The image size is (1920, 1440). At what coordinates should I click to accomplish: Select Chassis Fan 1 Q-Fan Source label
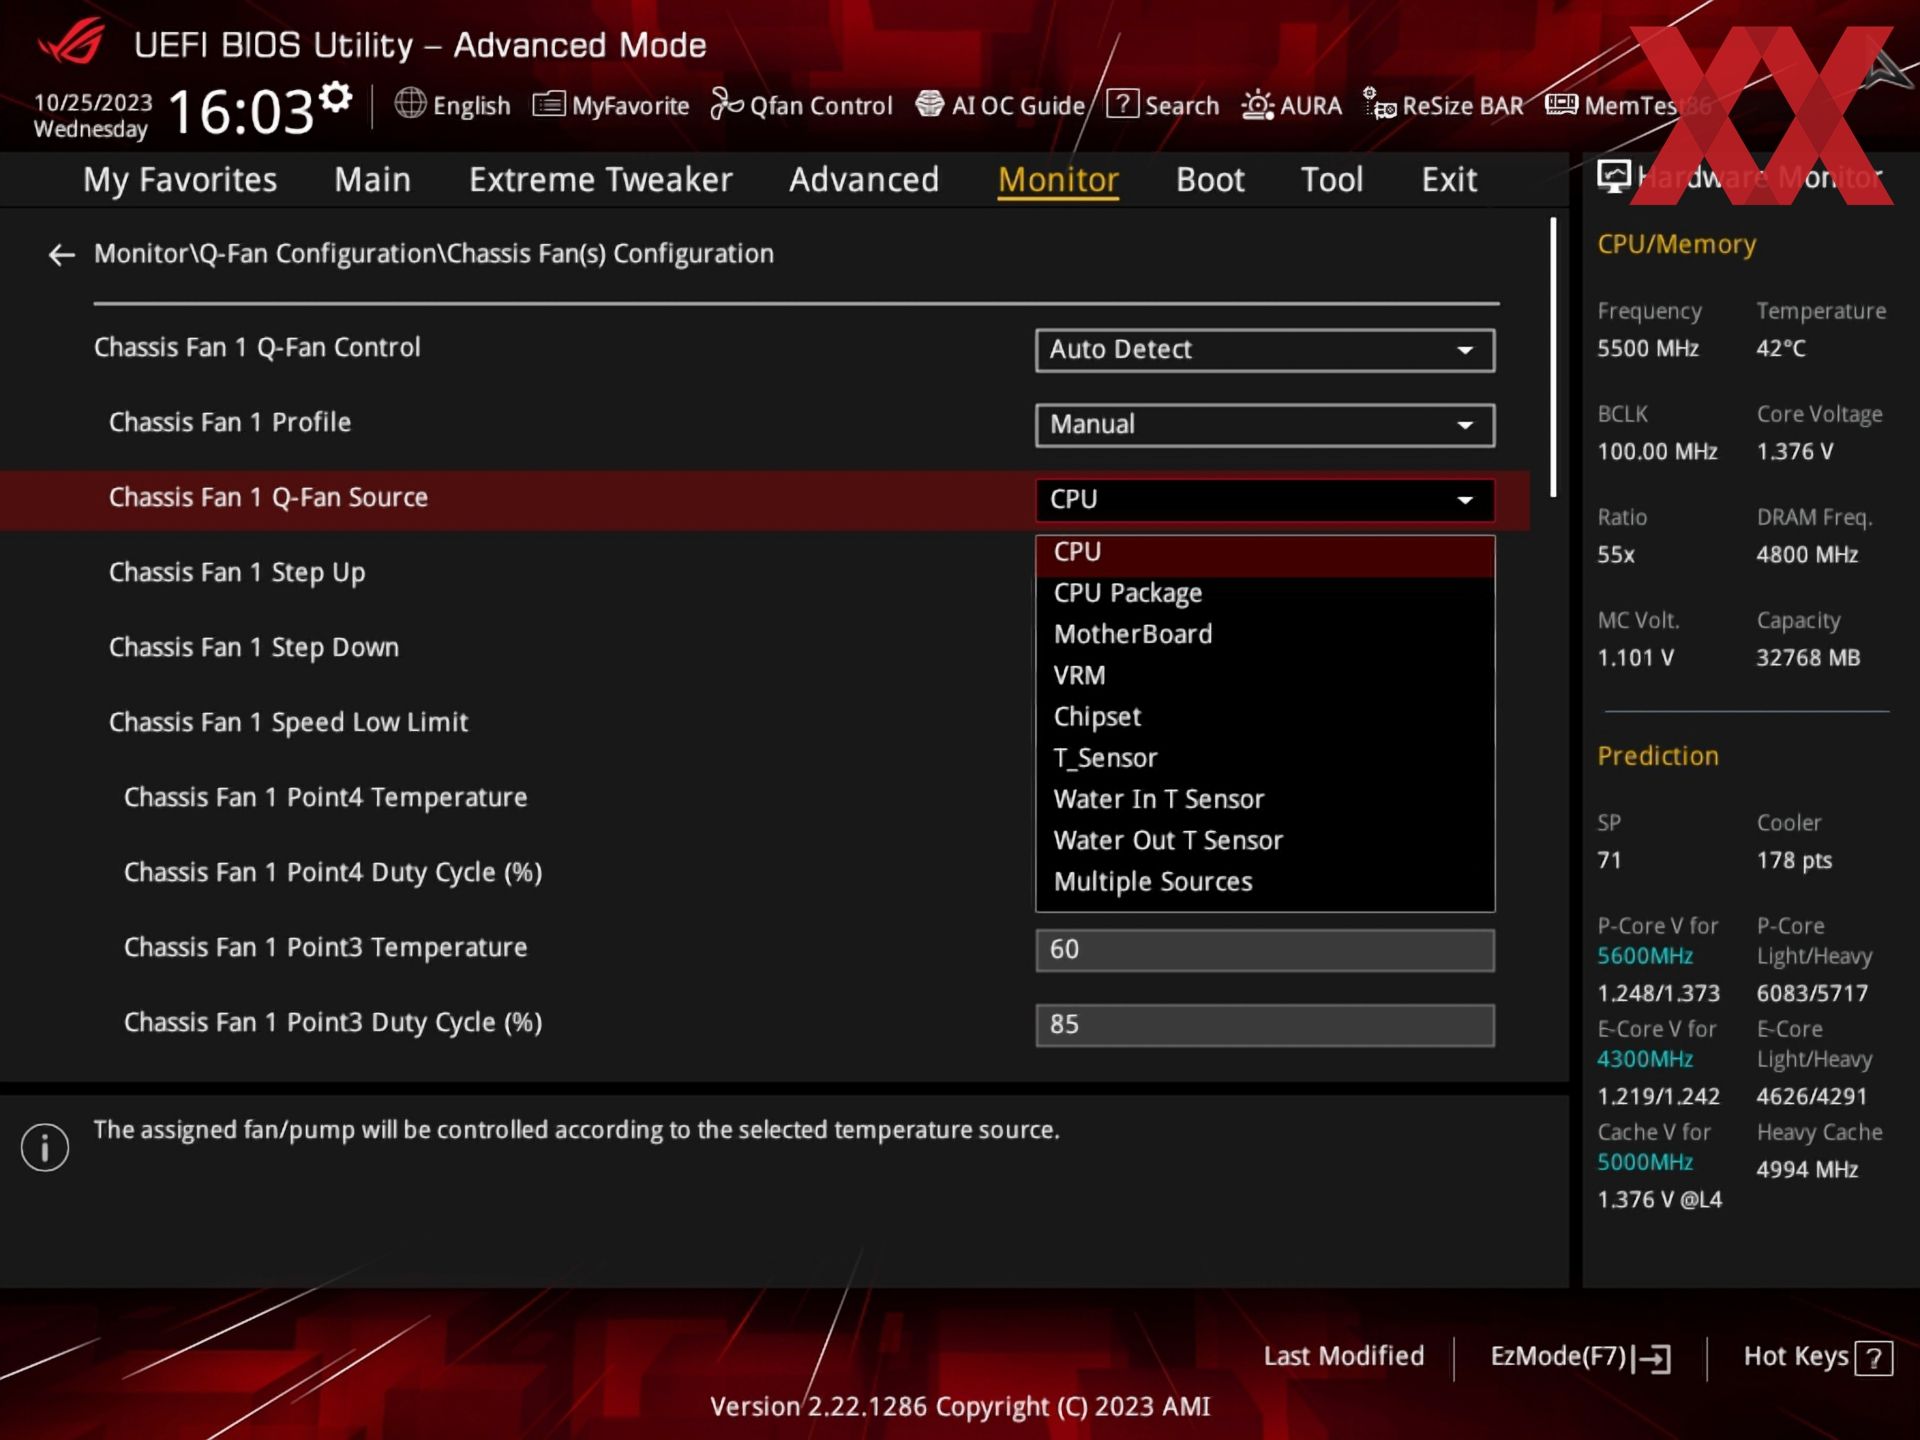(268, 498)
